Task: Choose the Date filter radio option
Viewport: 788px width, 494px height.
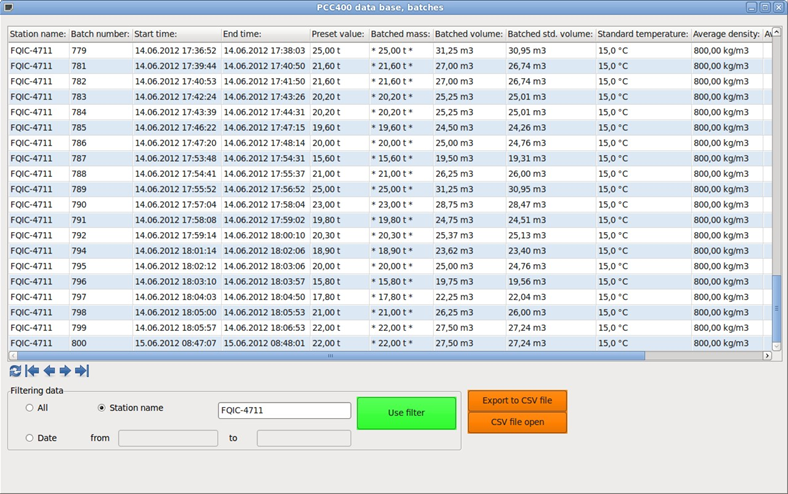Action: 30,438
